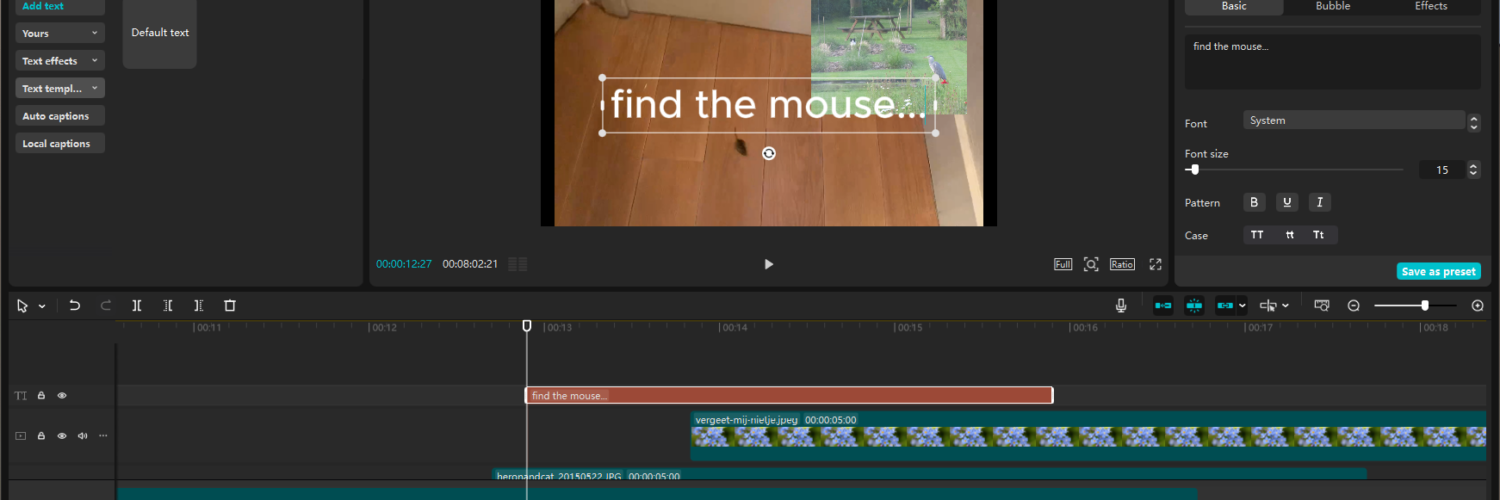The image size is (1500, 500).
Task: Click the Font size slider handle
Action: click(x=1195, y=170)
